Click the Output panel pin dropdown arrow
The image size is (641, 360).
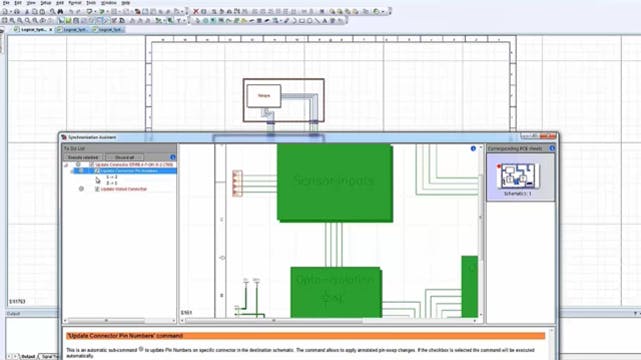click(x=635, y=313)
